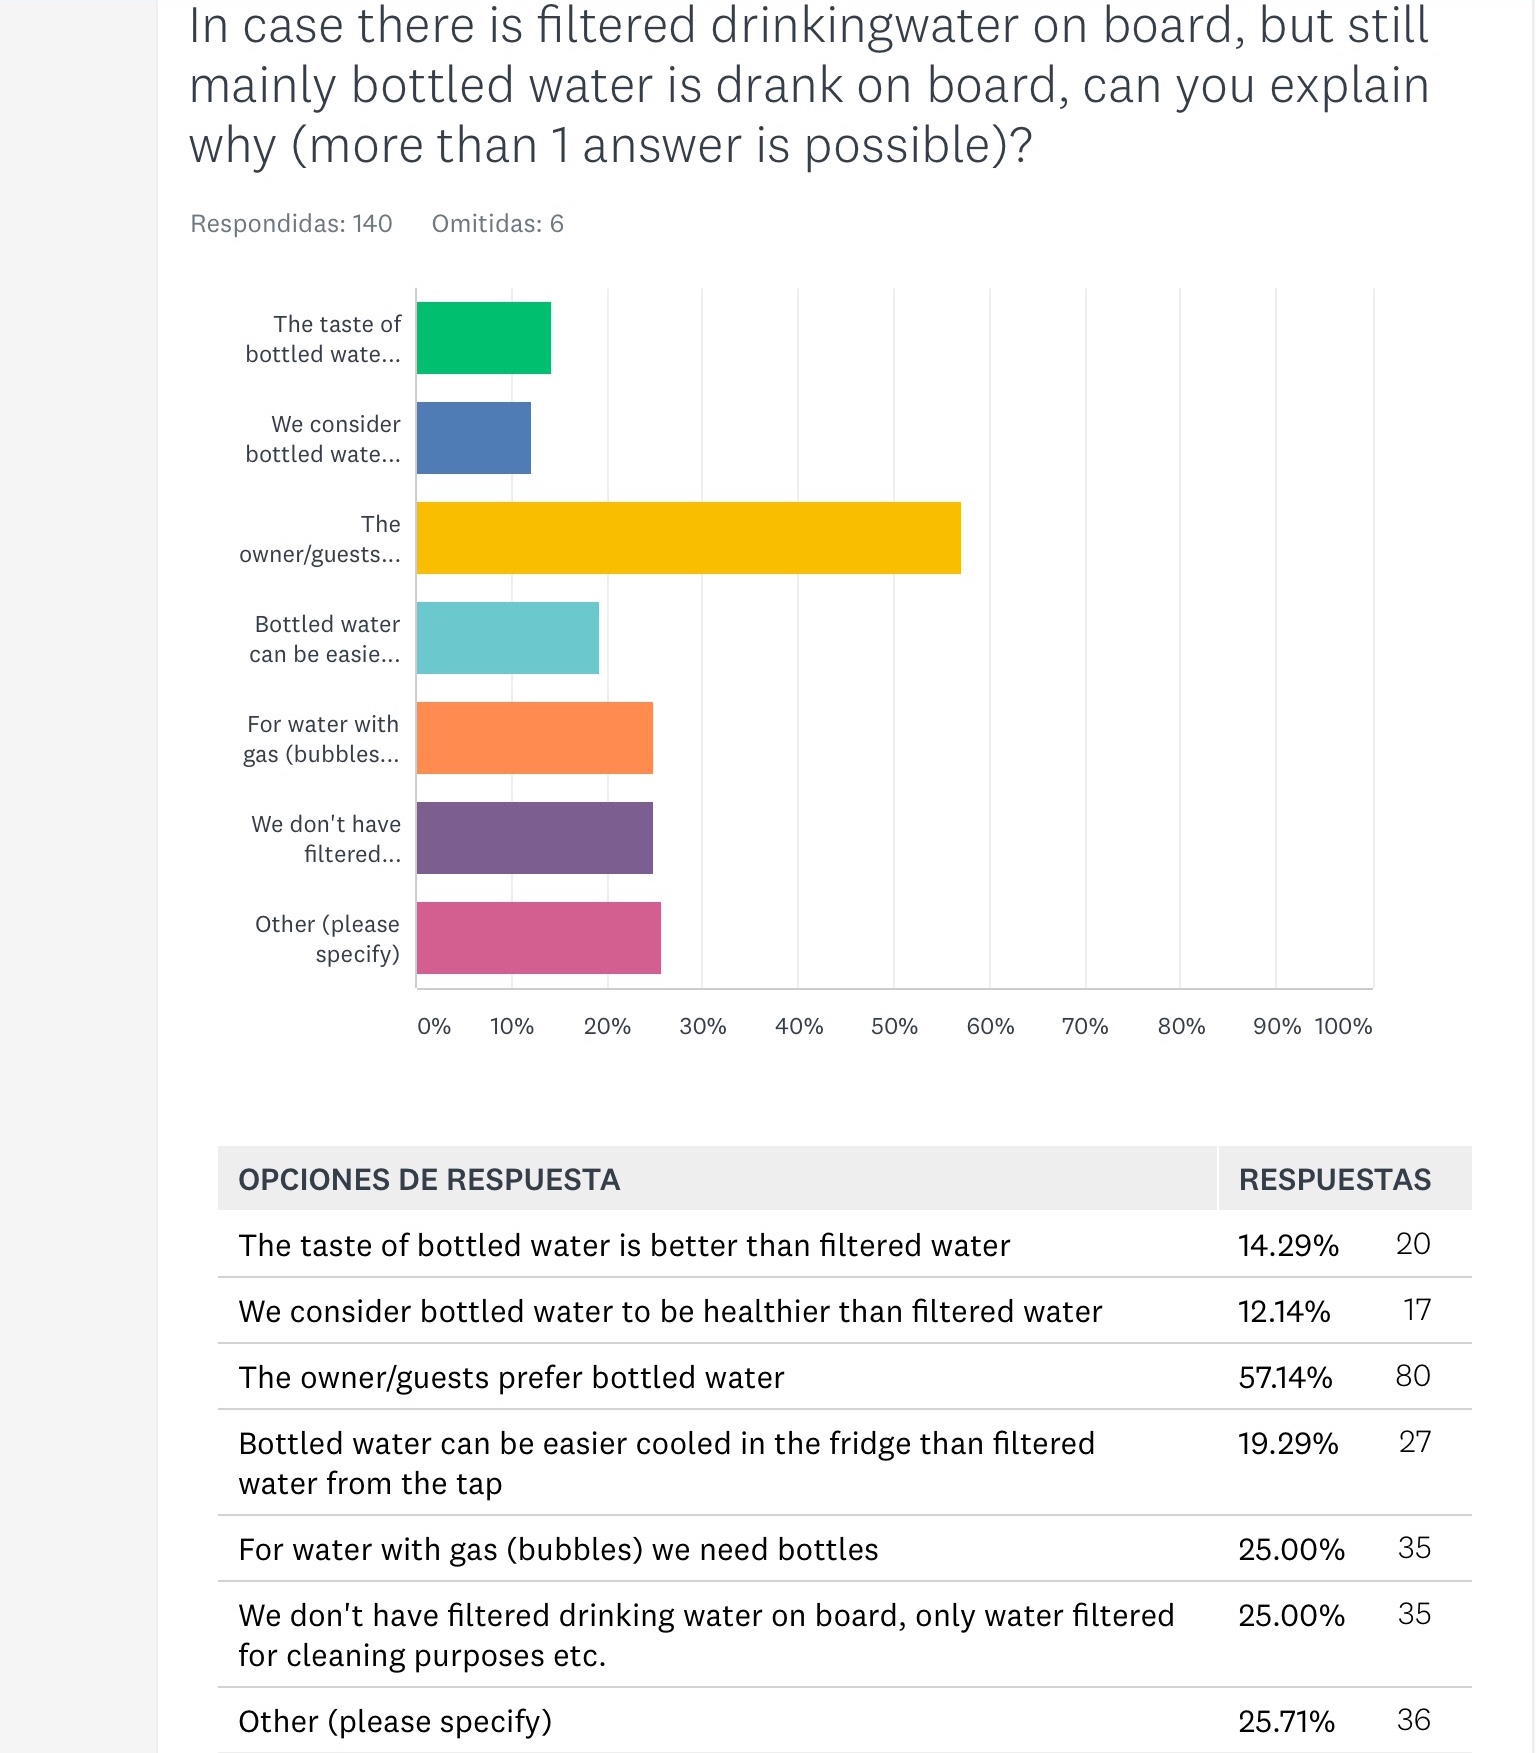Screen dimensions: 1536x1753
Task: Click the purple 'We don't have filtered' bar
Action: click(534, 838)
